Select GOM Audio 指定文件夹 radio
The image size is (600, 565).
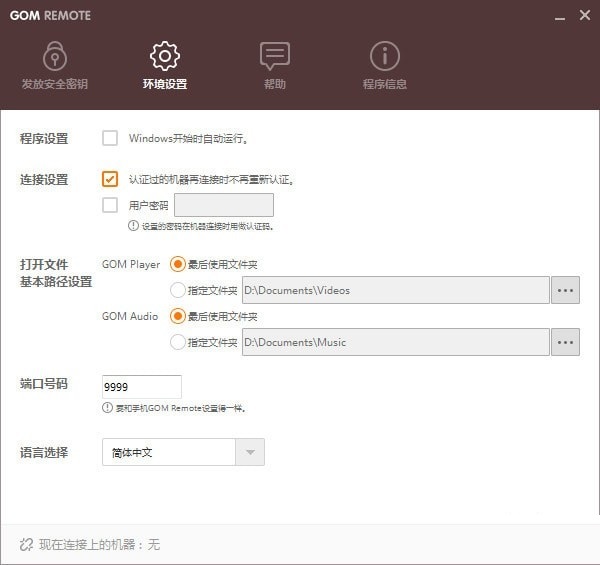click(x=178, y=342)
